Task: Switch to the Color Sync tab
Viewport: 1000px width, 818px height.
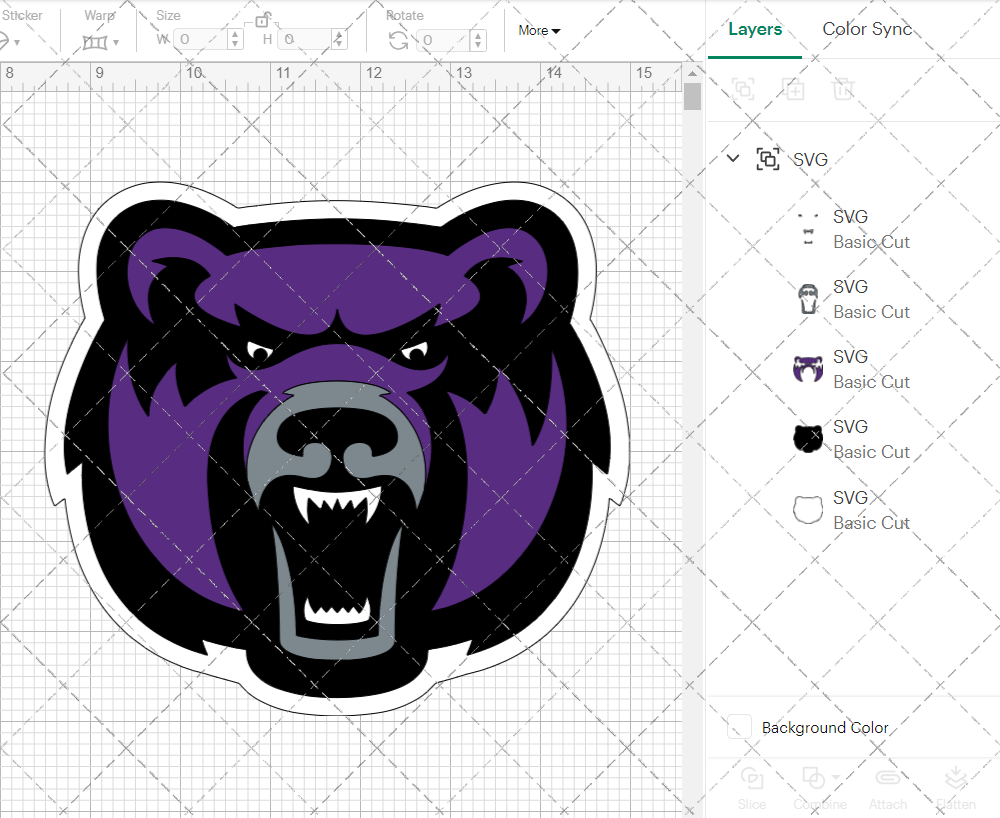Action: [866, 29]
